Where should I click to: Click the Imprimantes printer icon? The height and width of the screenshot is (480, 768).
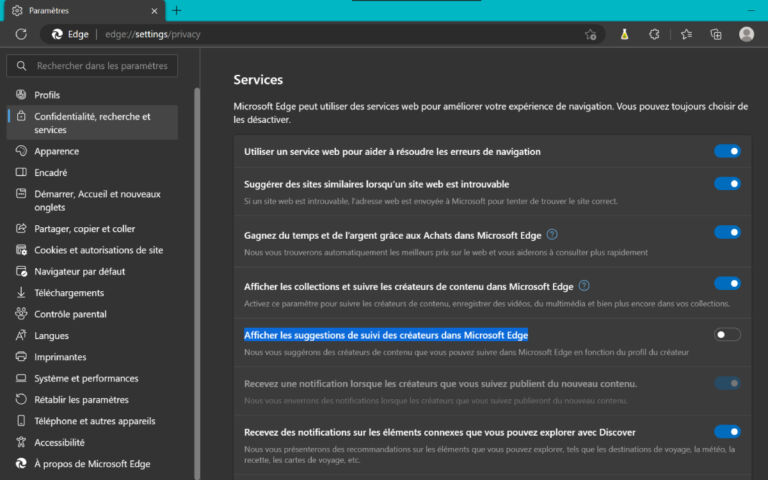click(x=21, y=357)
